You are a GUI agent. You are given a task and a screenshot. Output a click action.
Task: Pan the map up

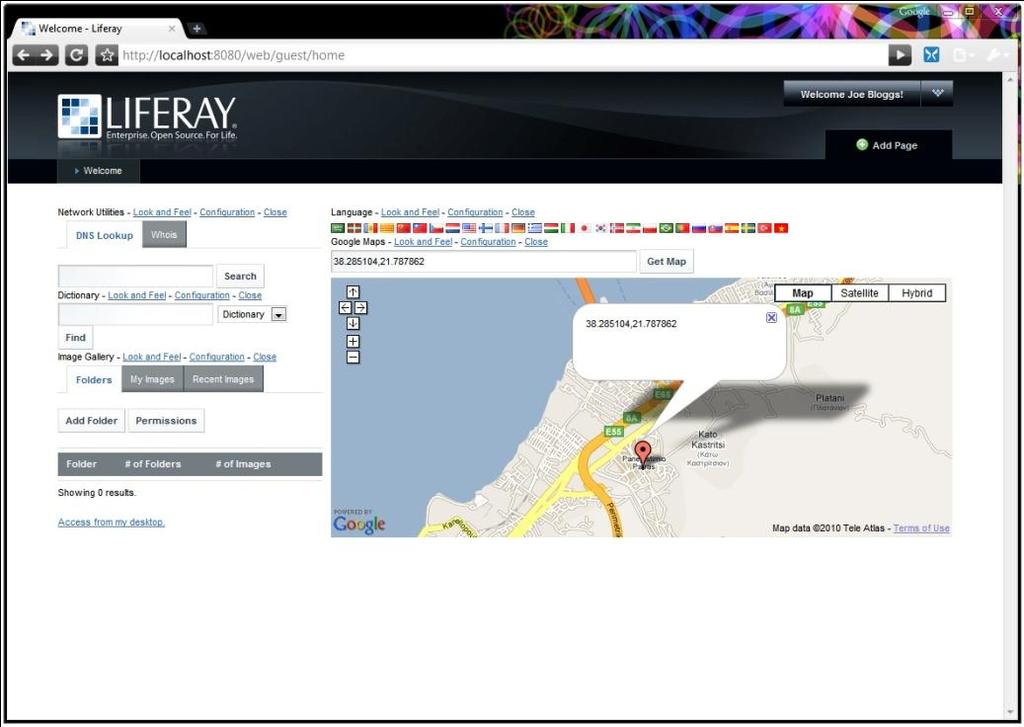pos(353,292)
